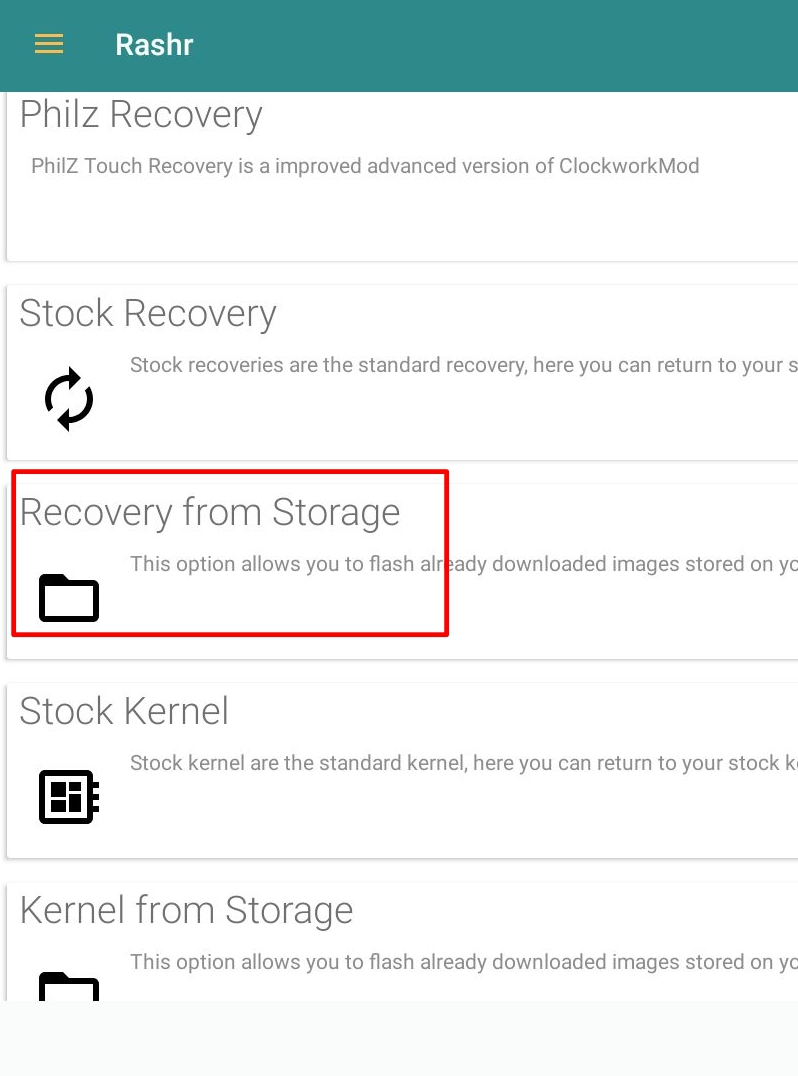This screenshot has height=1076, width=798.
Task: Open the Stock Recovery heading
Action: (x=148, y=314)
